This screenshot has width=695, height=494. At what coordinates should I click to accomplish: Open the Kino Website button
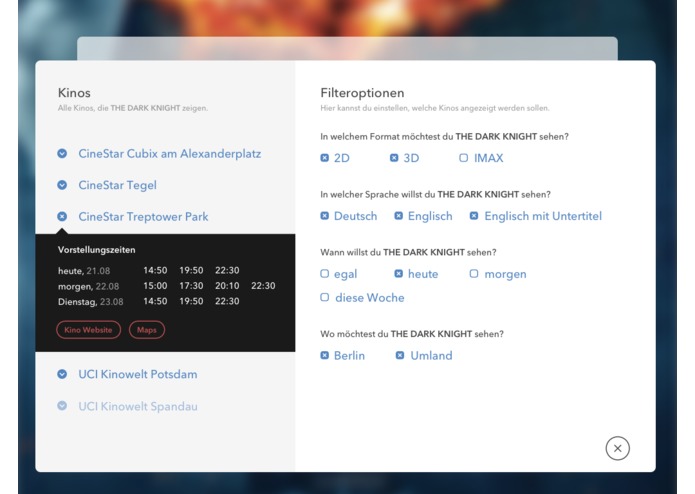(88, 330)
